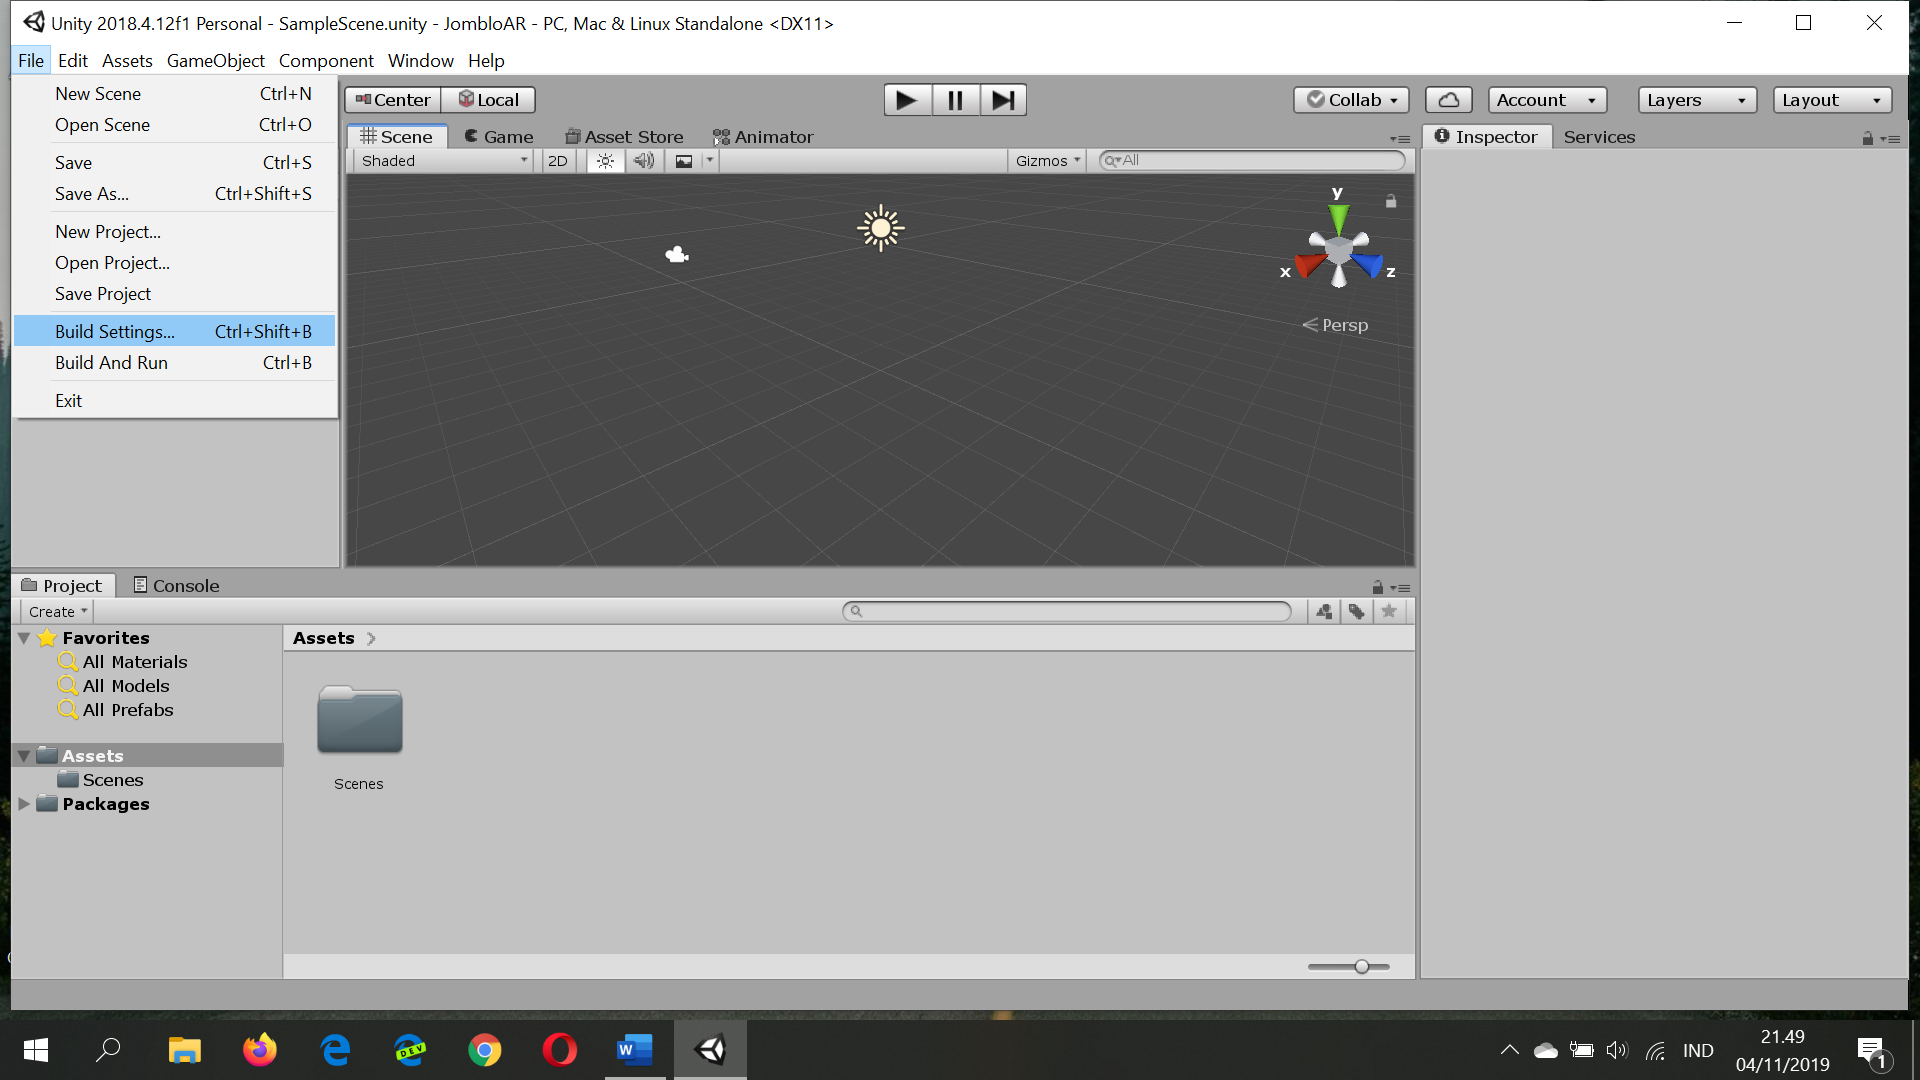Click the Pause playback button
Viewport: 1920px width, 1080px height.
955,100
